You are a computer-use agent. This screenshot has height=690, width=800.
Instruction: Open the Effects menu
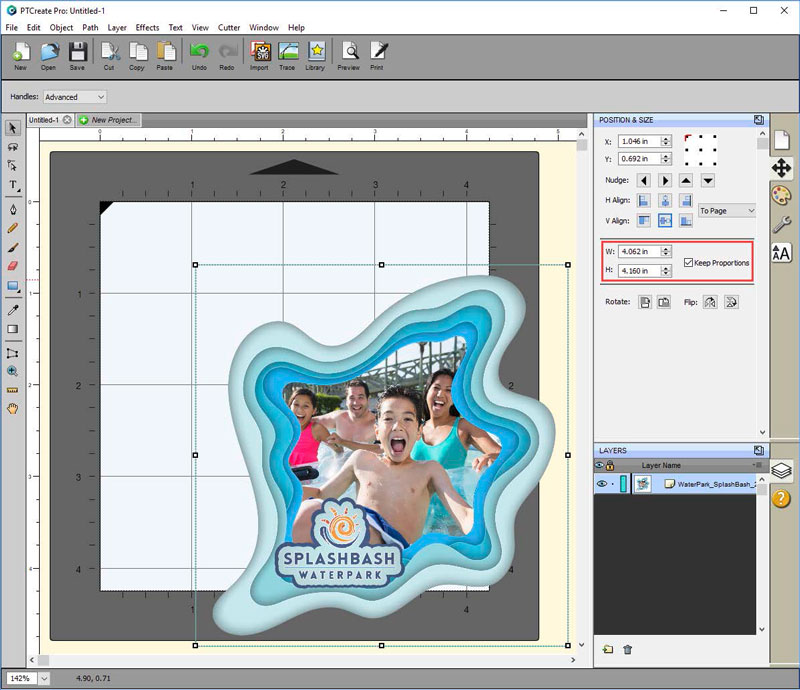click(147, 28)
